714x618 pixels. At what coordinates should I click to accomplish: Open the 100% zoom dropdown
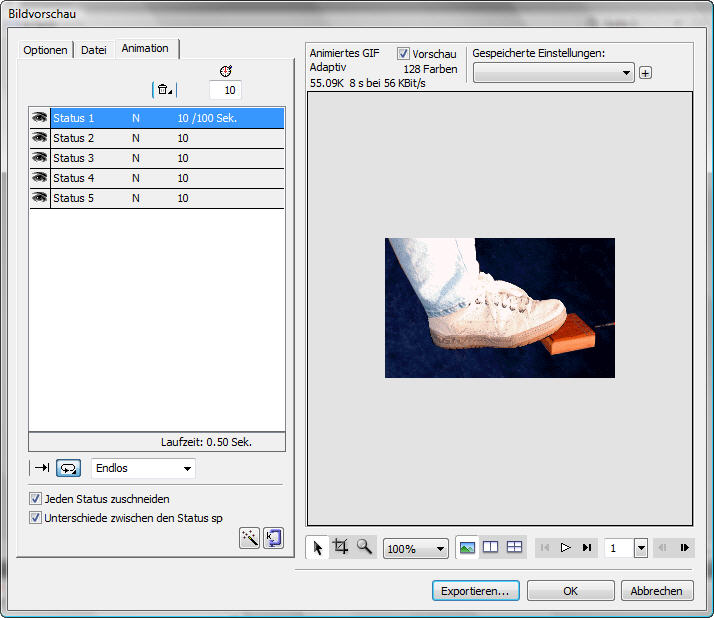pyautogui.click(x=416, y=548)
